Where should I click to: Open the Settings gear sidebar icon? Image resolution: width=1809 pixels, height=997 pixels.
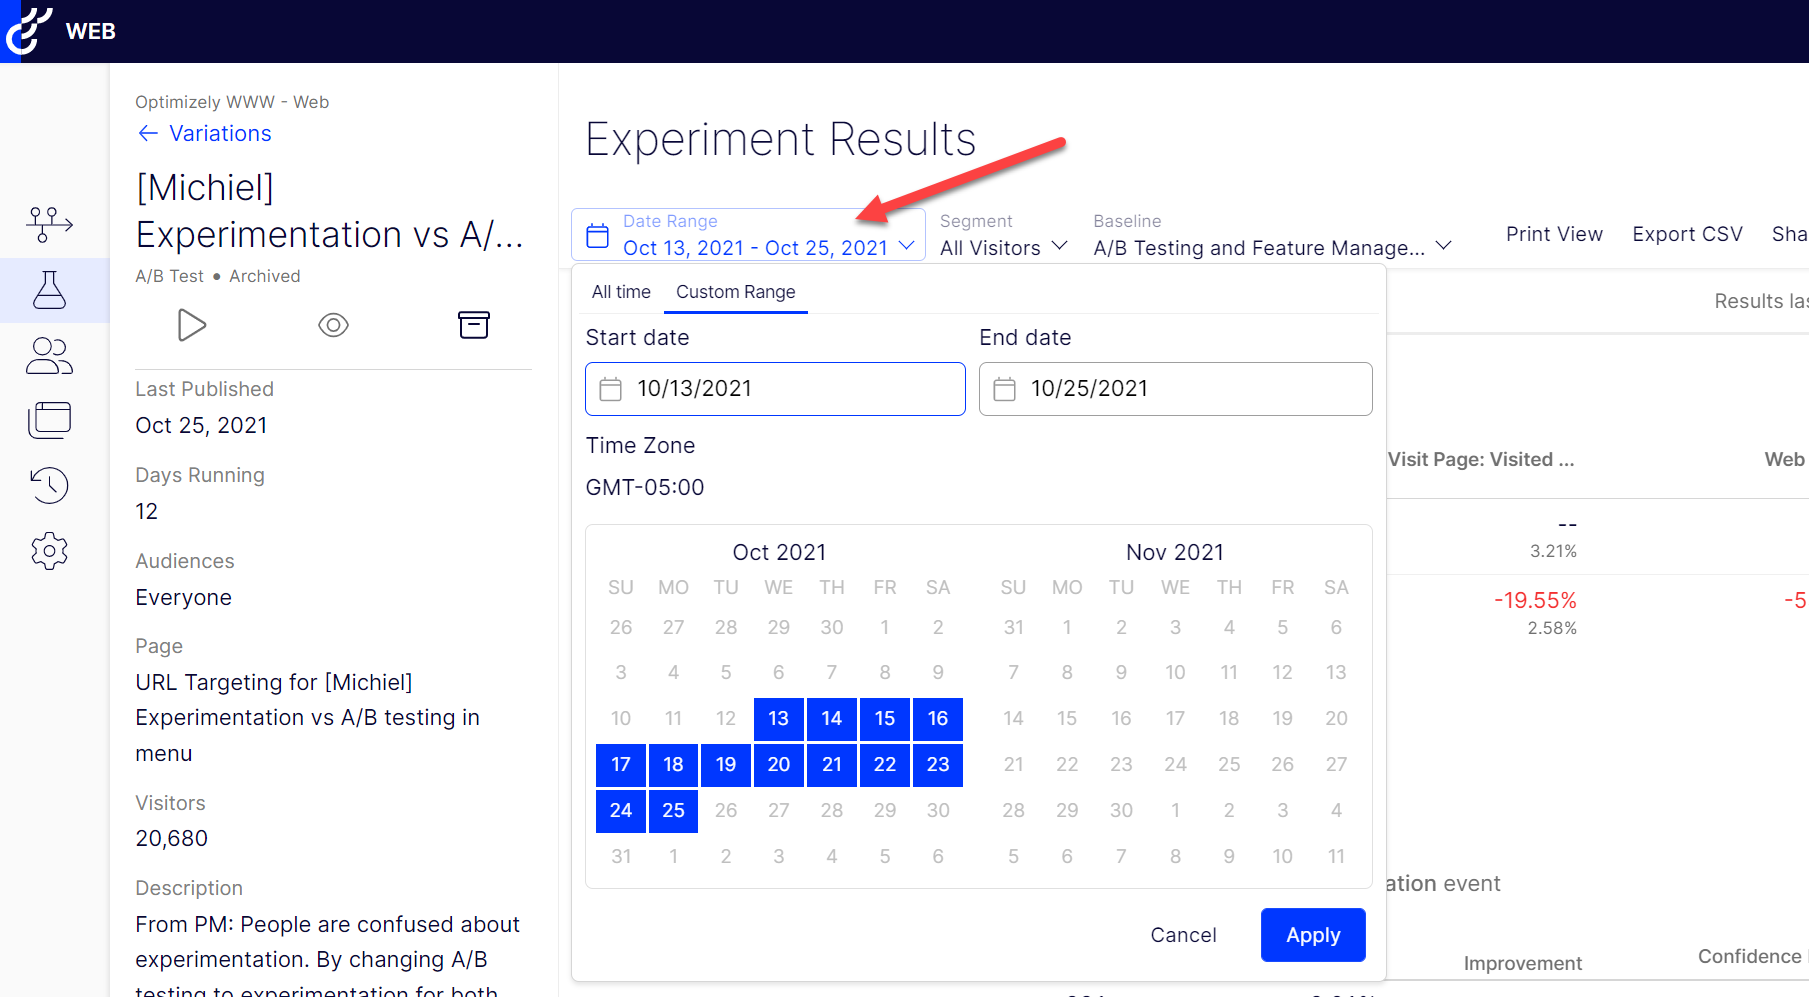[49, 551]
